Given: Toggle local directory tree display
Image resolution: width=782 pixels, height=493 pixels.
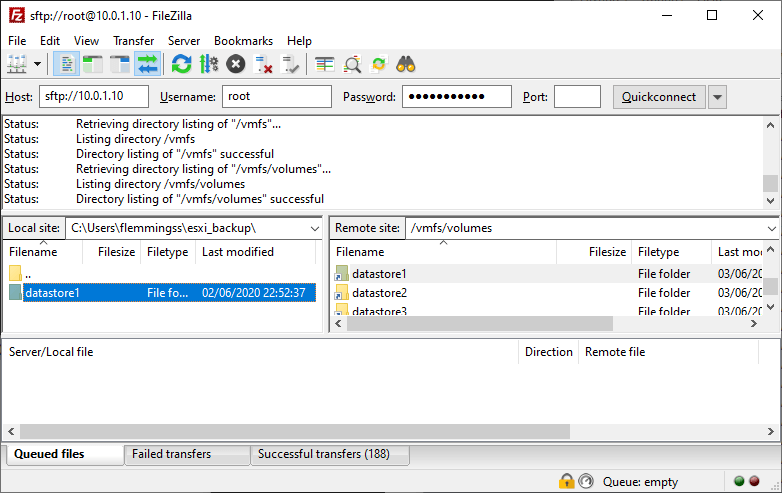Looking at the screenshot, I should pos(93,64).
